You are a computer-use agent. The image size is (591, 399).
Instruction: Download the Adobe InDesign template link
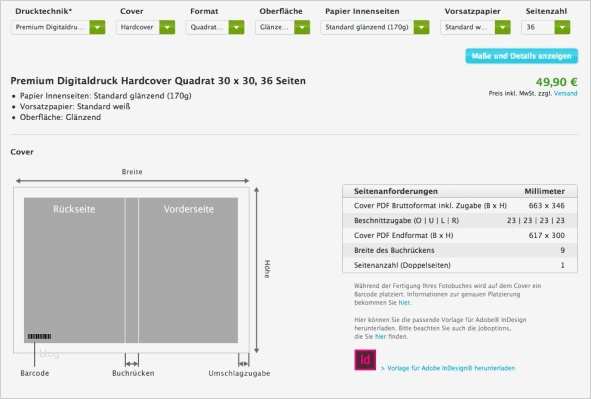448,368
